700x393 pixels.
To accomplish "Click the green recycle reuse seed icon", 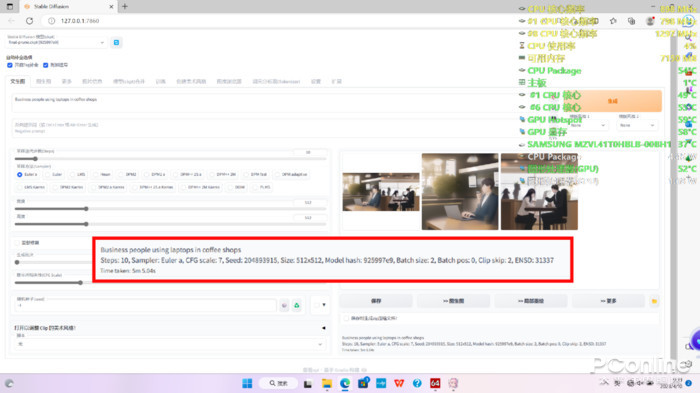I will 297,305.
